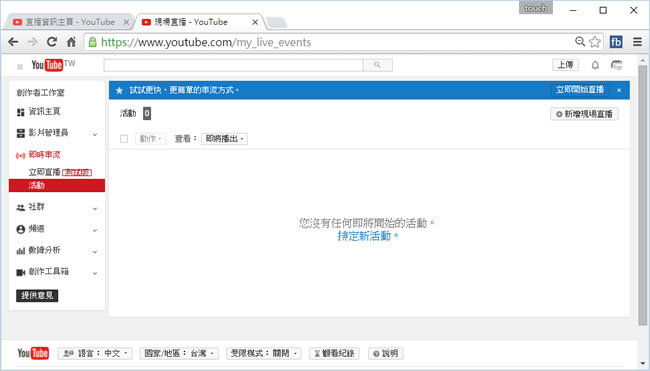This screenshot has width=650, height=371.
Task: Click the 影片管理員 sidebar icon
Action: coord(21,133)
